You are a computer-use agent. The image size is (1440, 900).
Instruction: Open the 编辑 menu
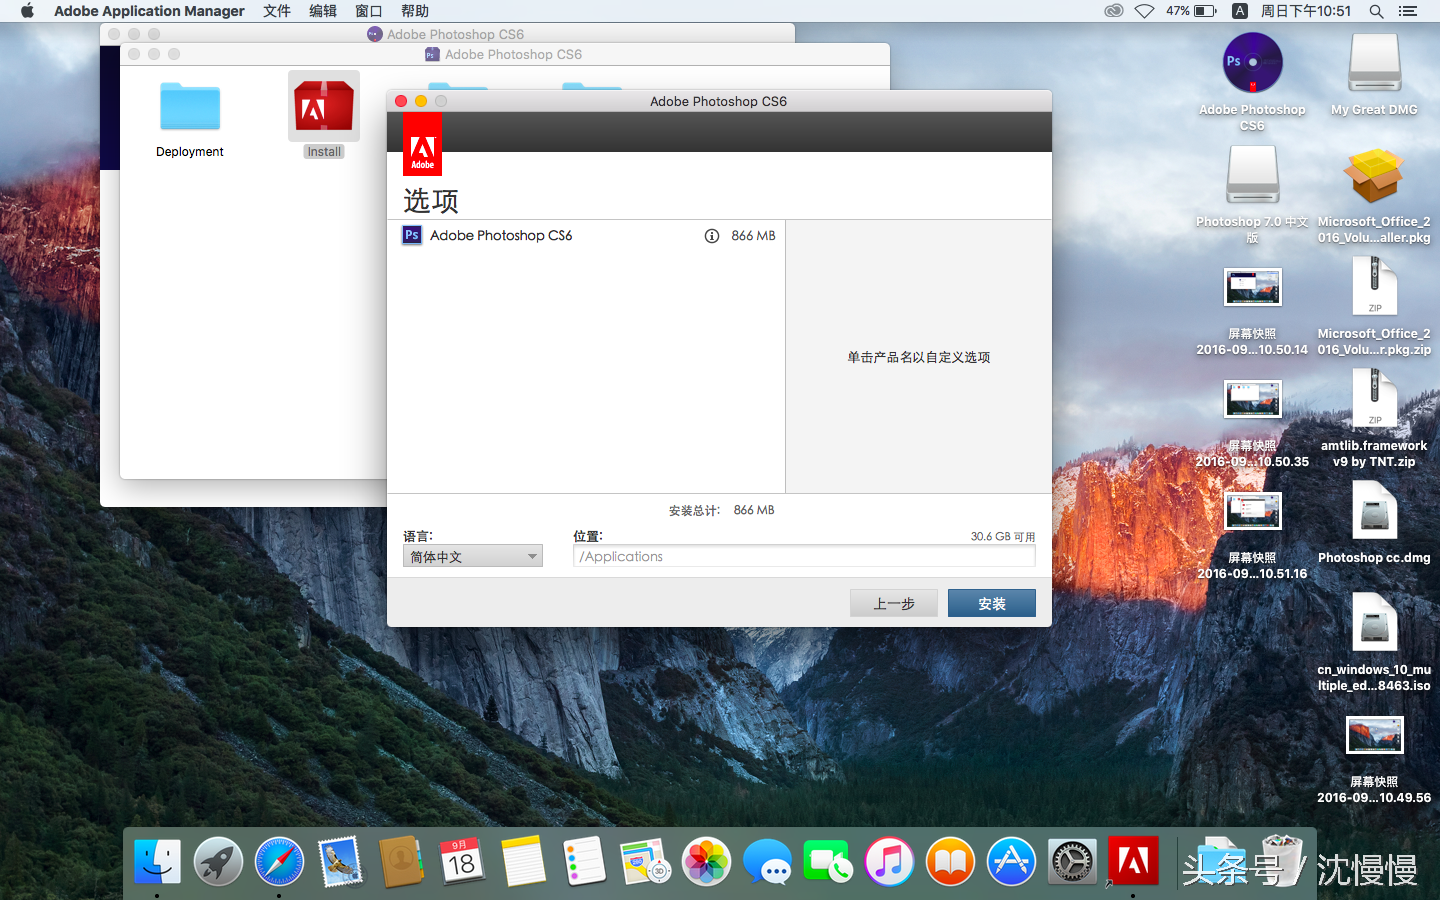pos(323,11)
